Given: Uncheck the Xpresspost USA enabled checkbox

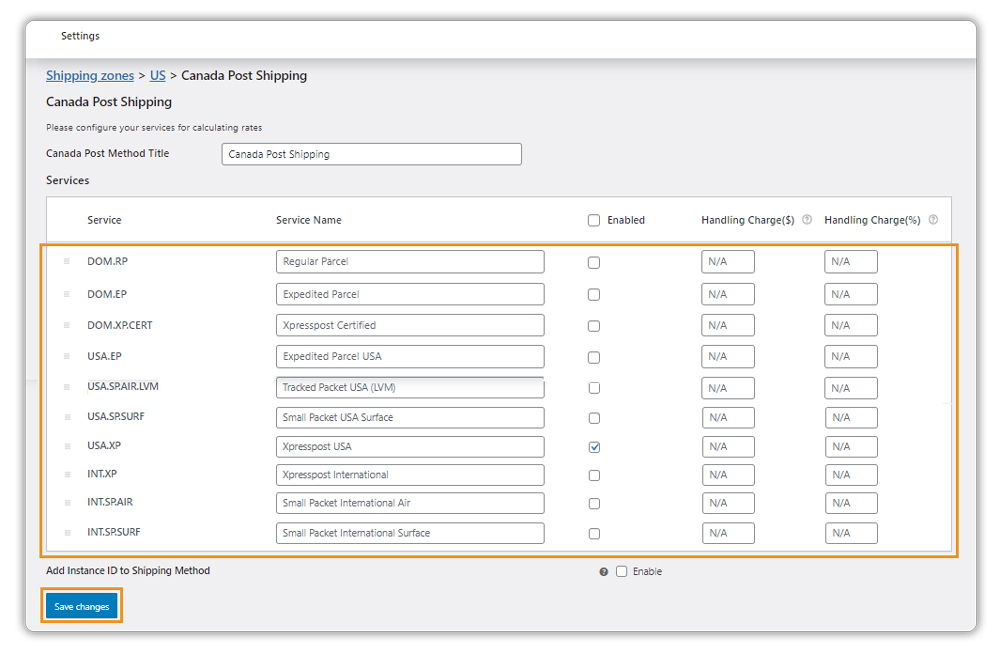Looking at the screenshot, I should click(x=594, y=447).
